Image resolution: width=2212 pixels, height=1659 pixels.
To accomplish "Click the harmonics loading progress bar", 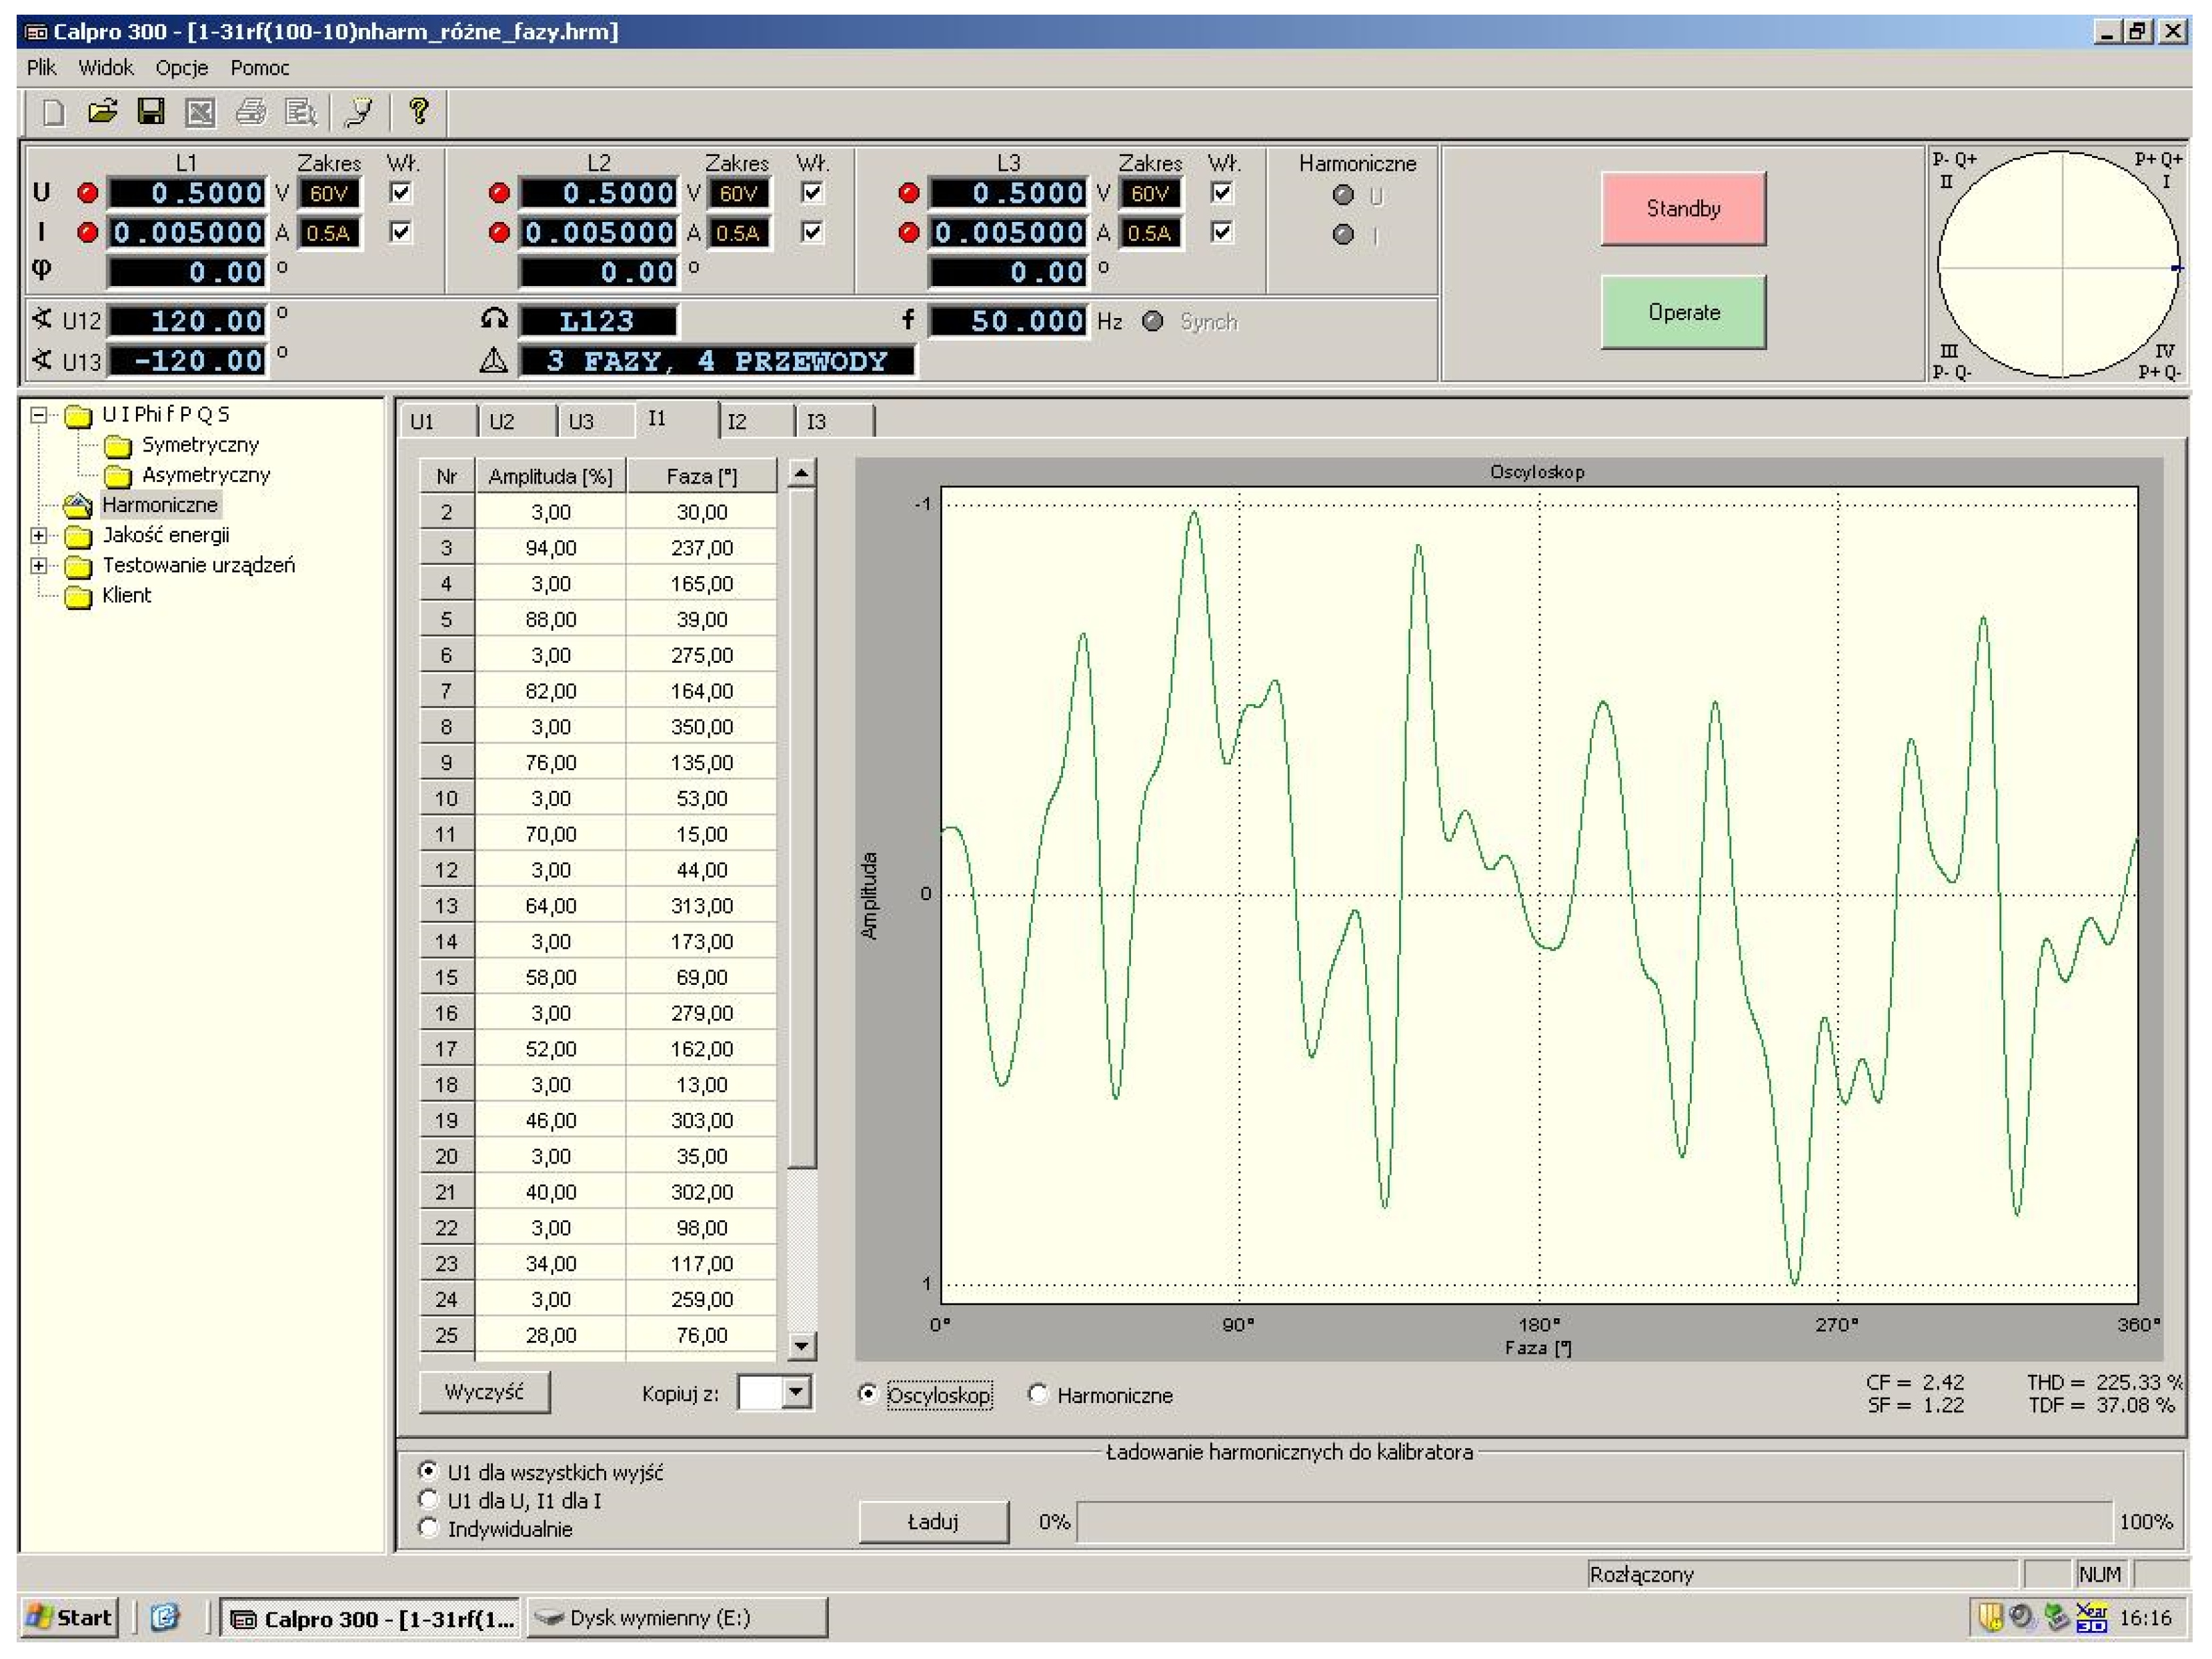I will point(1593,1521).
